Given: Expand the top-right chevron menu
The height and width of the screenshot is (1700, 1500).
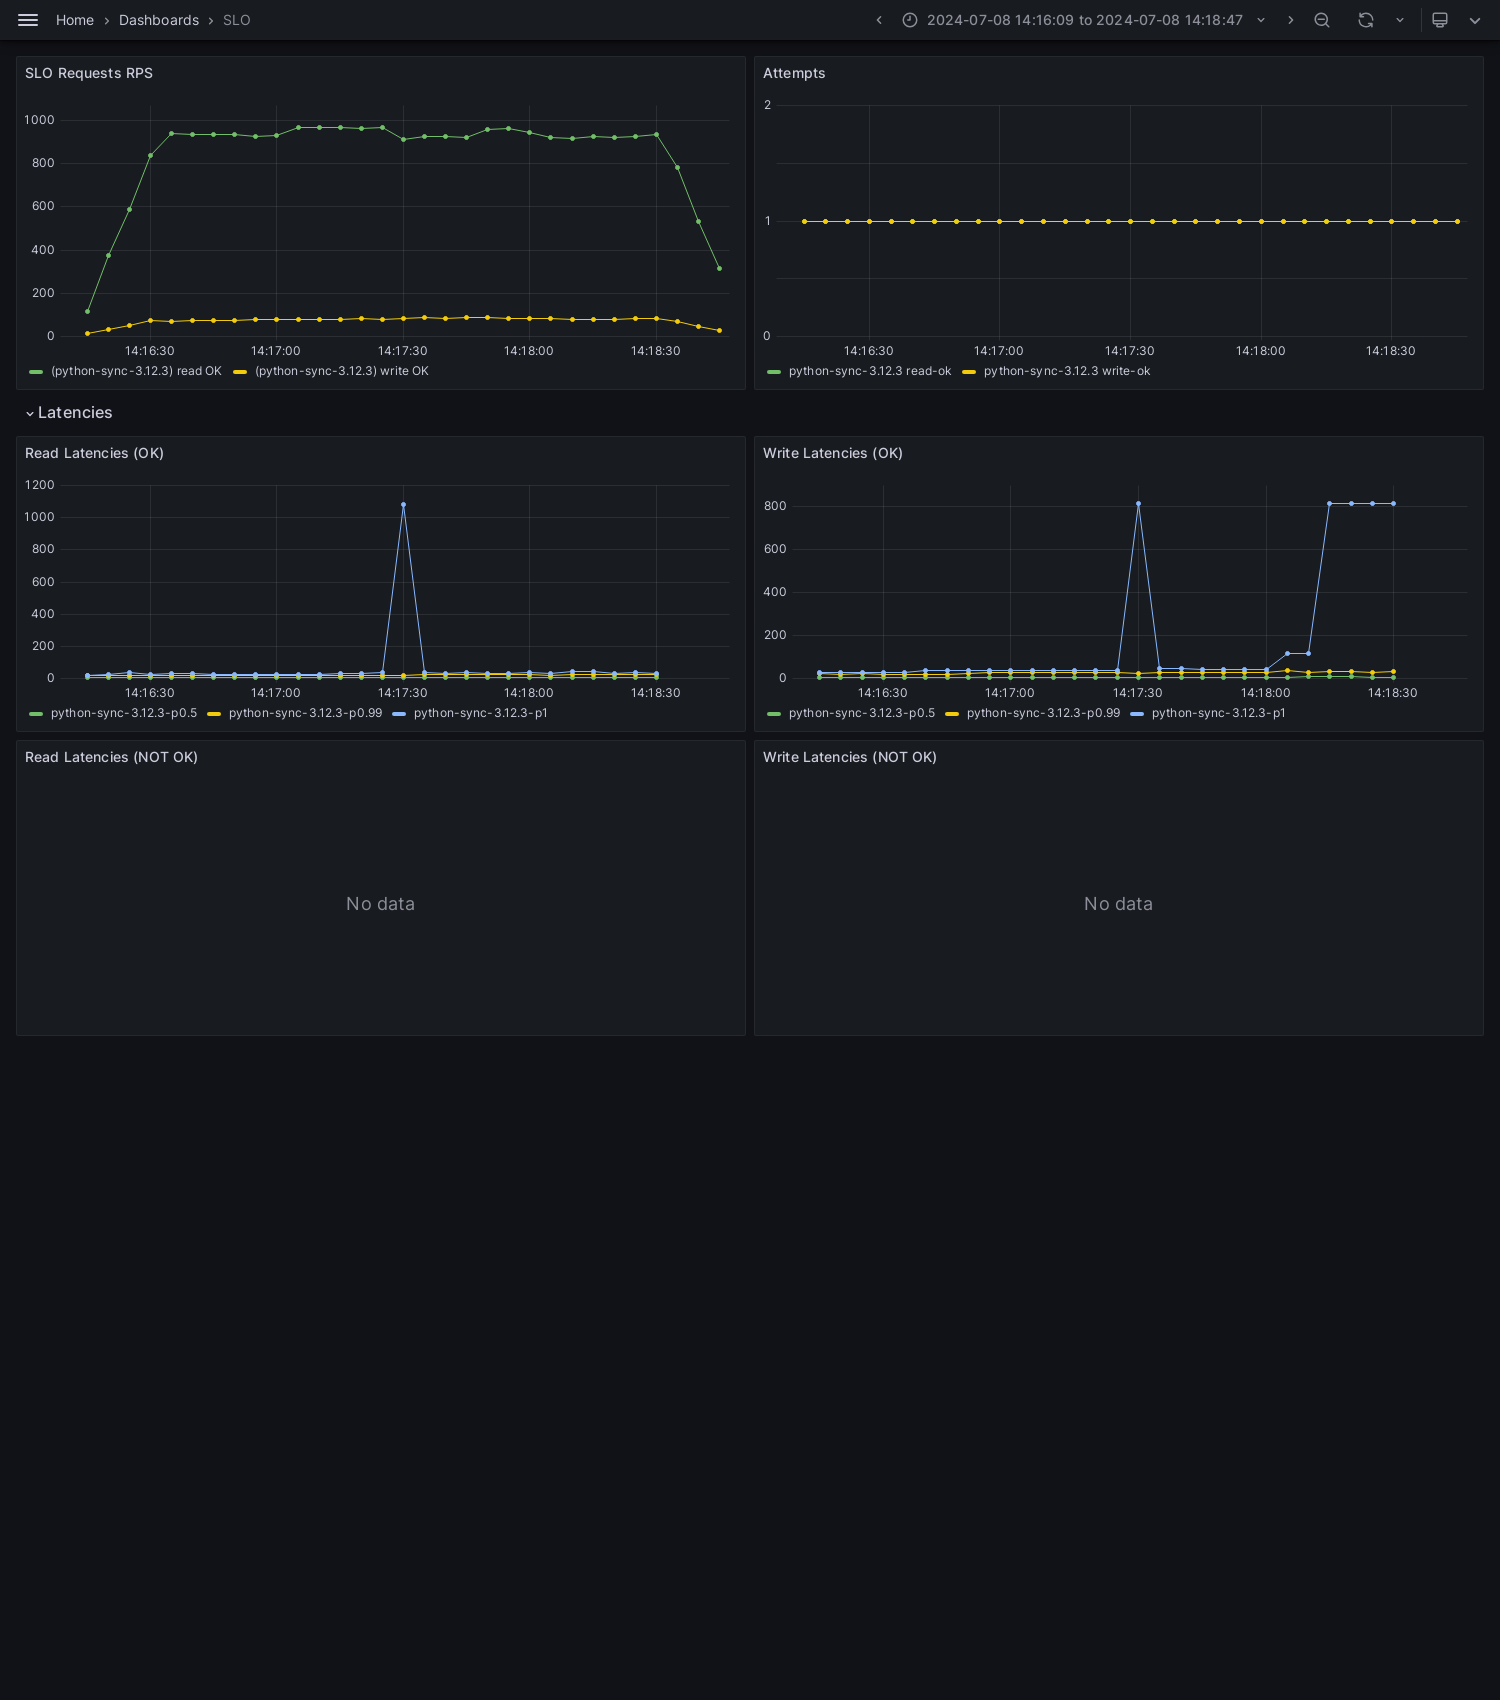Looking at the screenshot, I should (1475, 20).
